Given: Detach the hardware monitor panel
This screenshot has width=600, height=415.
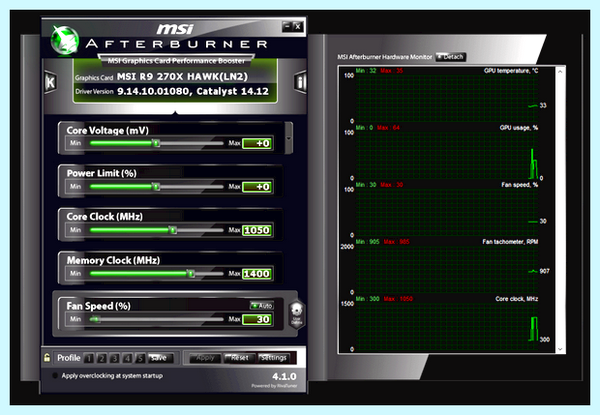Looking at the screenshot, I should [x=450, y=57].
